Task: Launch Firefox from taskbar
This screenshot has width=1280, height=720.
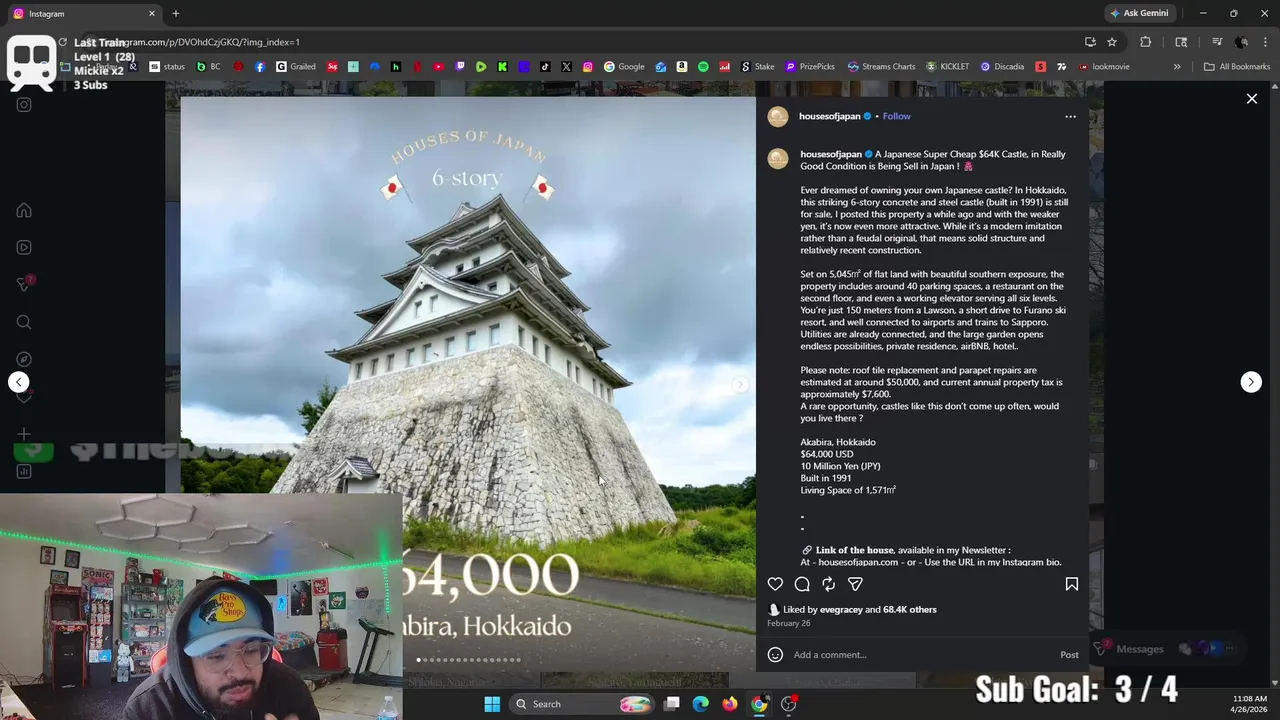Action: 730,704
